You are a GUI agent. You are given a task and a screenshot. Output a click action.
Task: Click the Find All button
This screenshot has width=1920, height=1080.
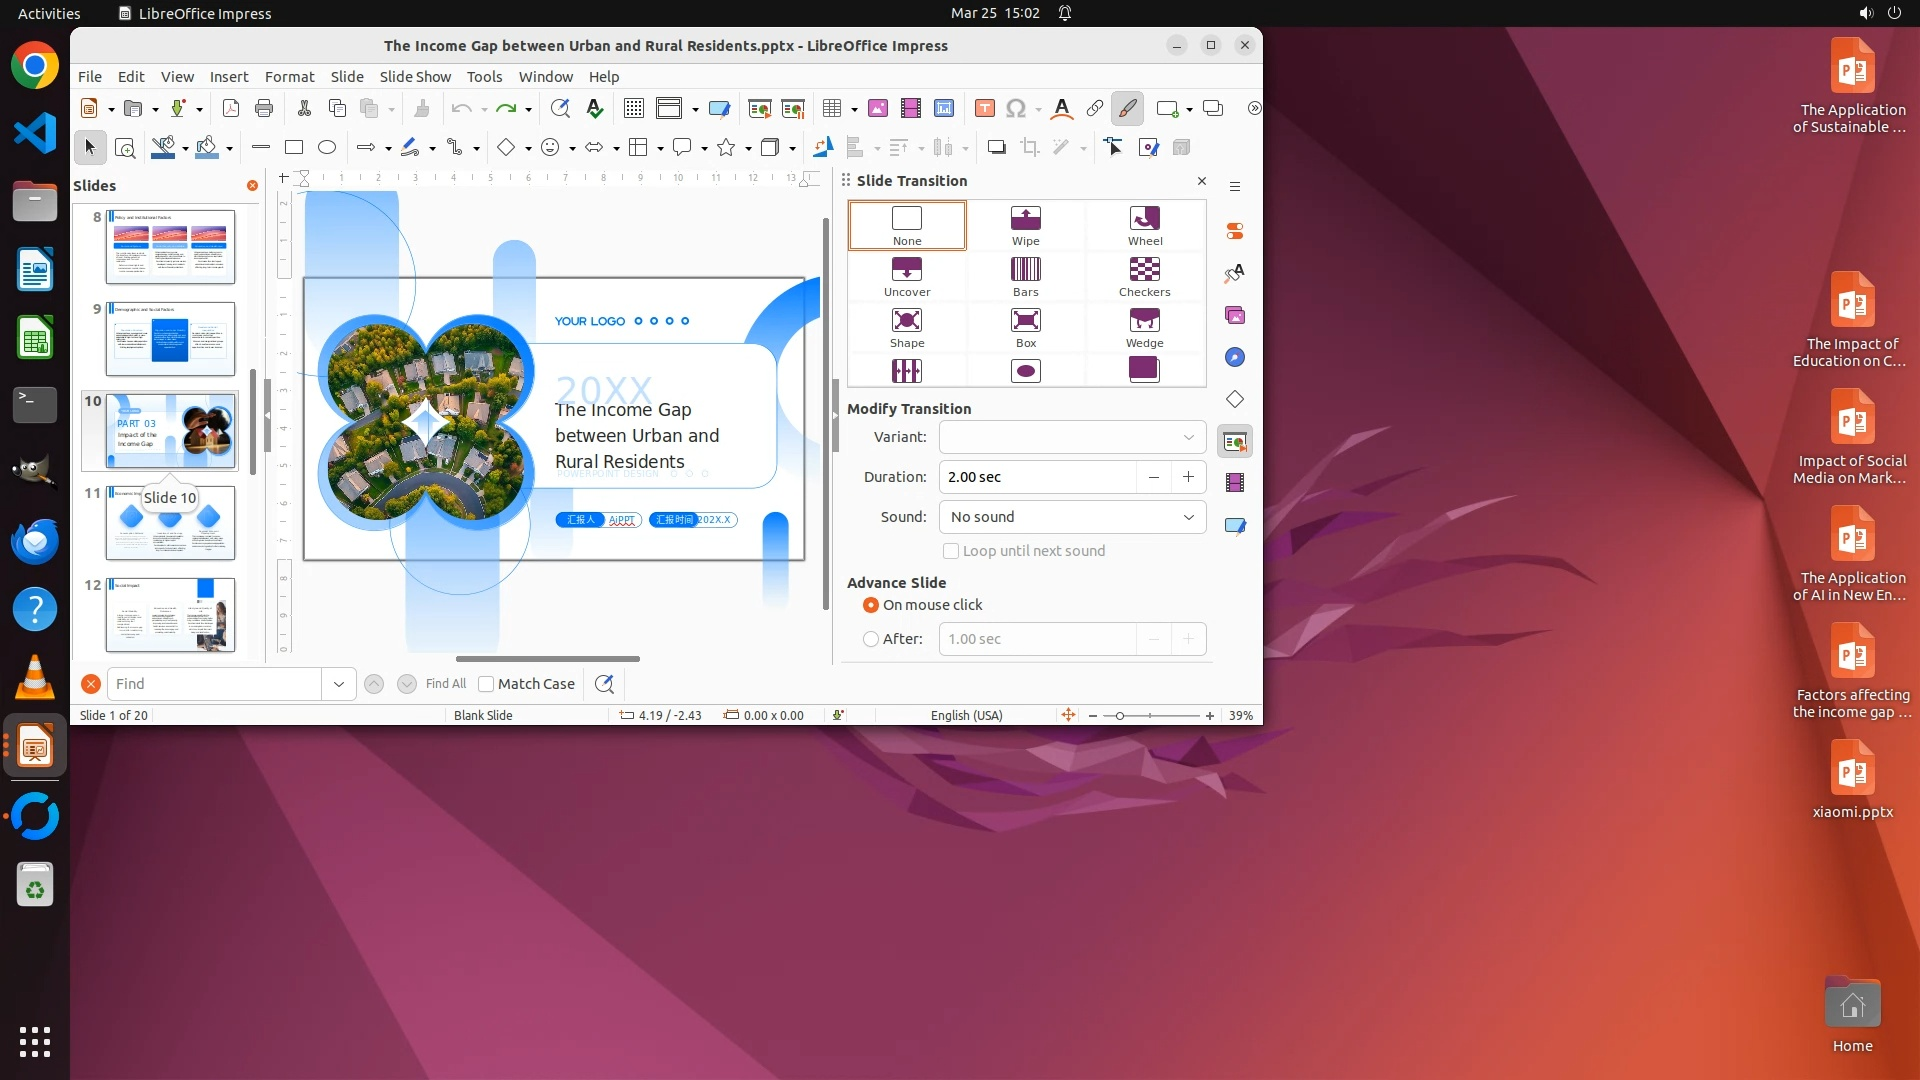click(x=445, y=684)
